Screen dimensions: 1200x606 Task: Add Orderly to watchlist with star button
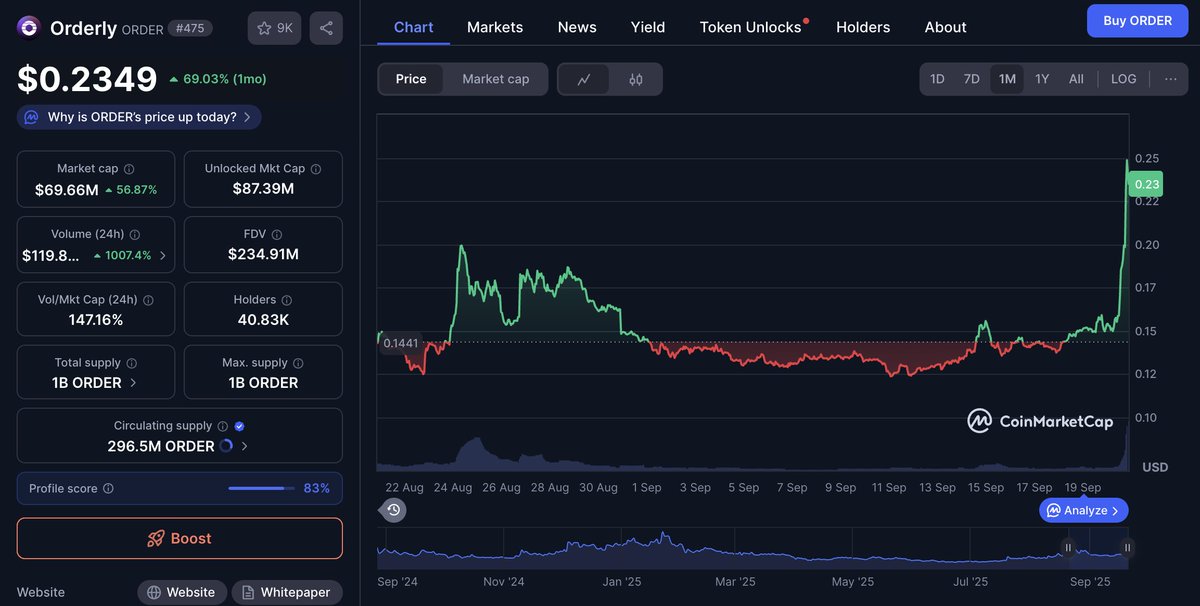pos(274,28)
